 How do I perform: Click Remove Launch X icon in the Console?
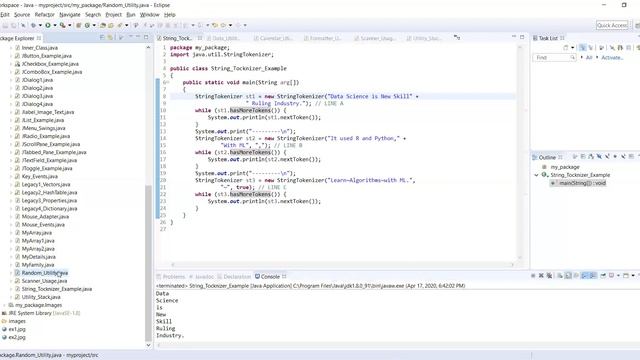(541, 276)
